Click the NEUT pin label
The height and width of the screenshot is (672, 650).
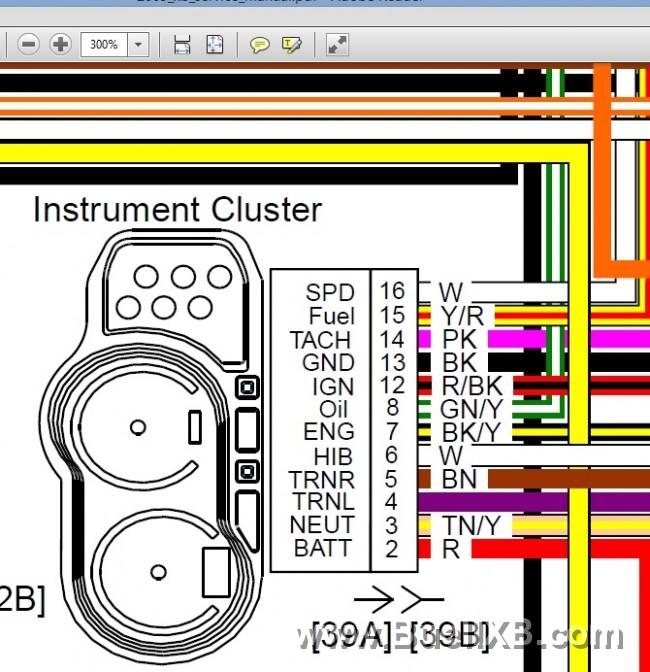[322, 525]
